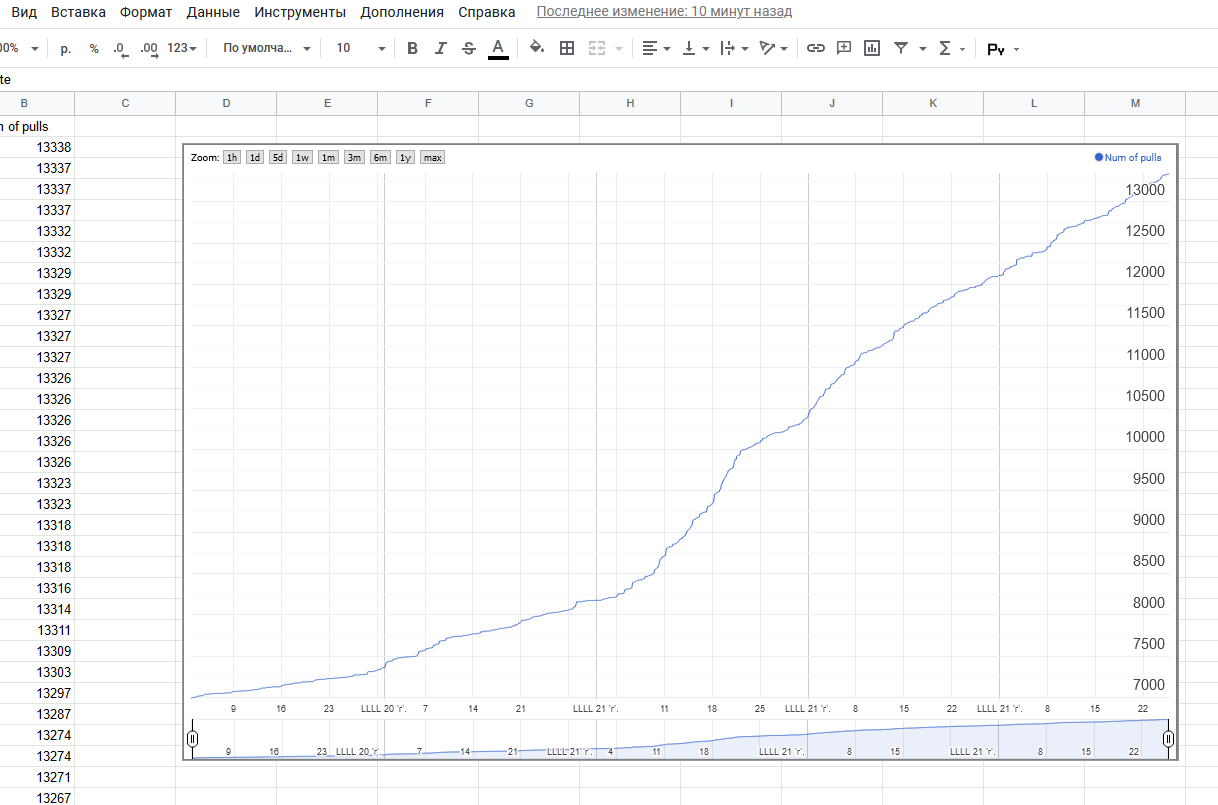The image size is (1218, 805).
Task: Open the font size dropdown showing 10
Action: tap(360, 48)
